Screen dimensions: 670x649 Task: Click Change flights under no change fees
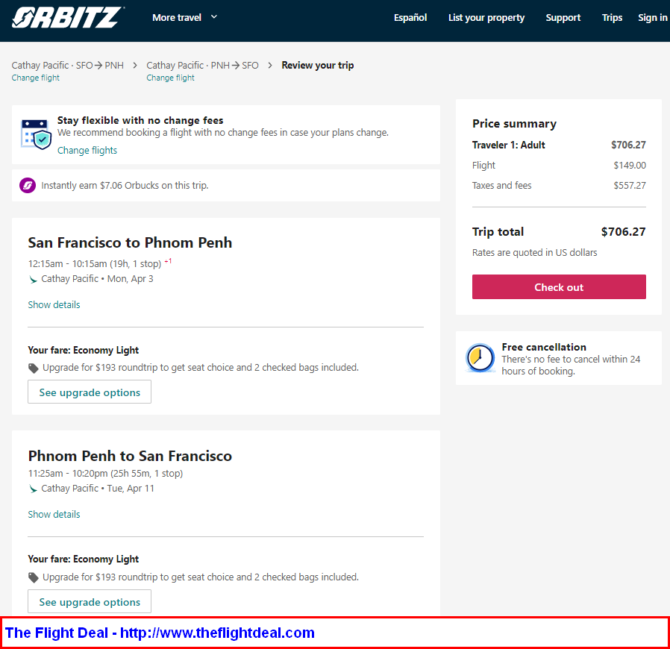pos(87,150)
